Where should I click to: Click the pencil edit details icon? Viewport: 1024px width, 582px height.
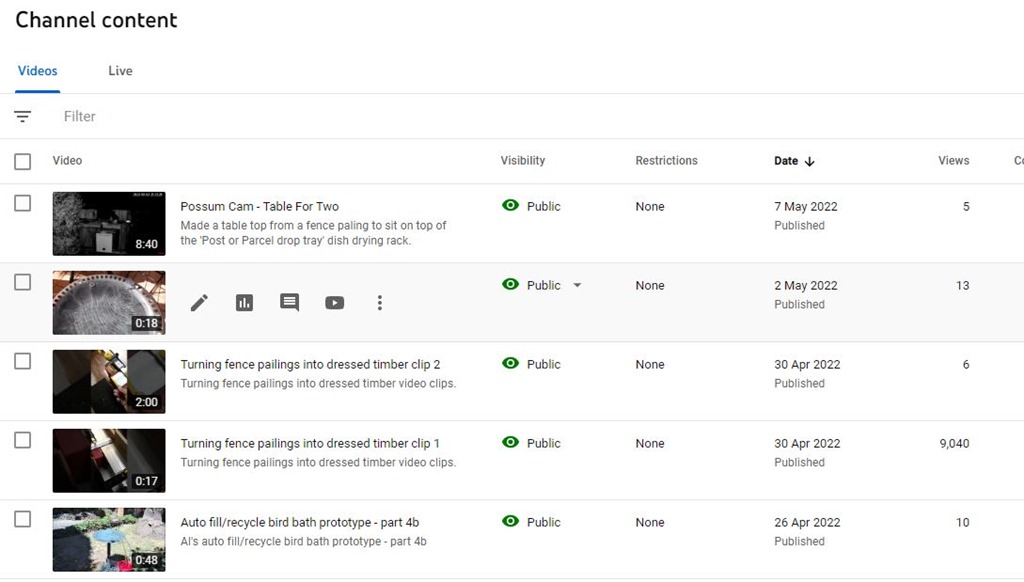click(x=199, y=303)
